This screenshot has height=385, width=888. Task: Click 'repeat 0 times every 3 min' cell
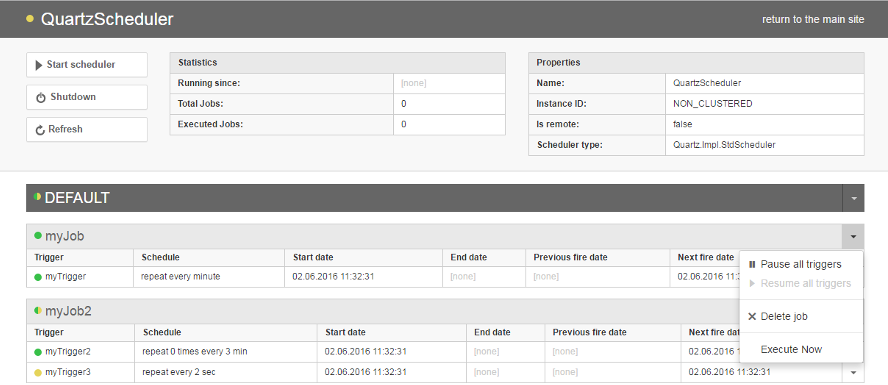coord(225,352)
